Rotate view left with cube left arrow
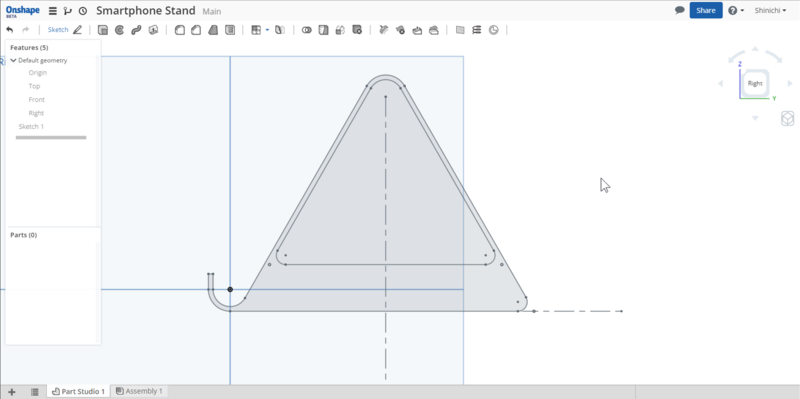 721,83
